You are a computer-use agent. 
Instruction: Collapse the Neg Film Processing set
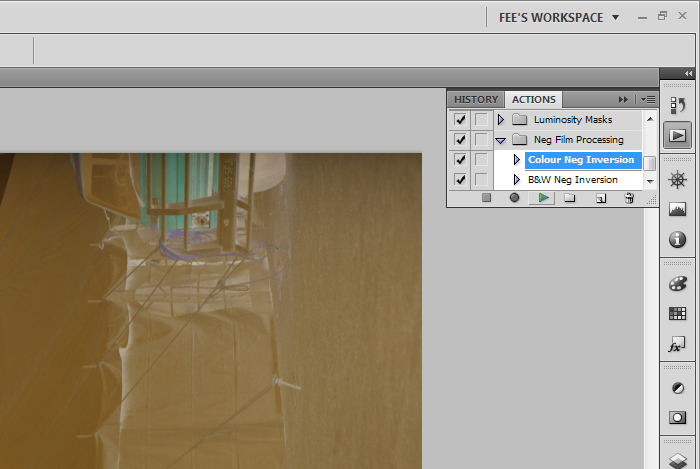click(500, 140)
